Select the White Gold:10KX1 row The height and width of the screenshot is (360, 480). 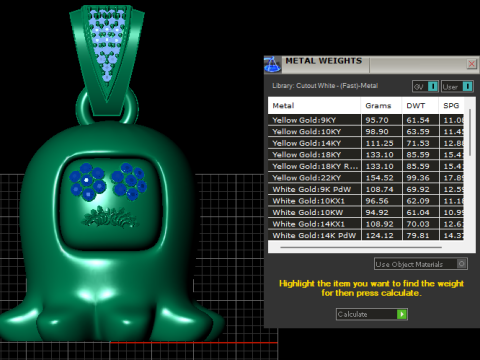point(366,201)
